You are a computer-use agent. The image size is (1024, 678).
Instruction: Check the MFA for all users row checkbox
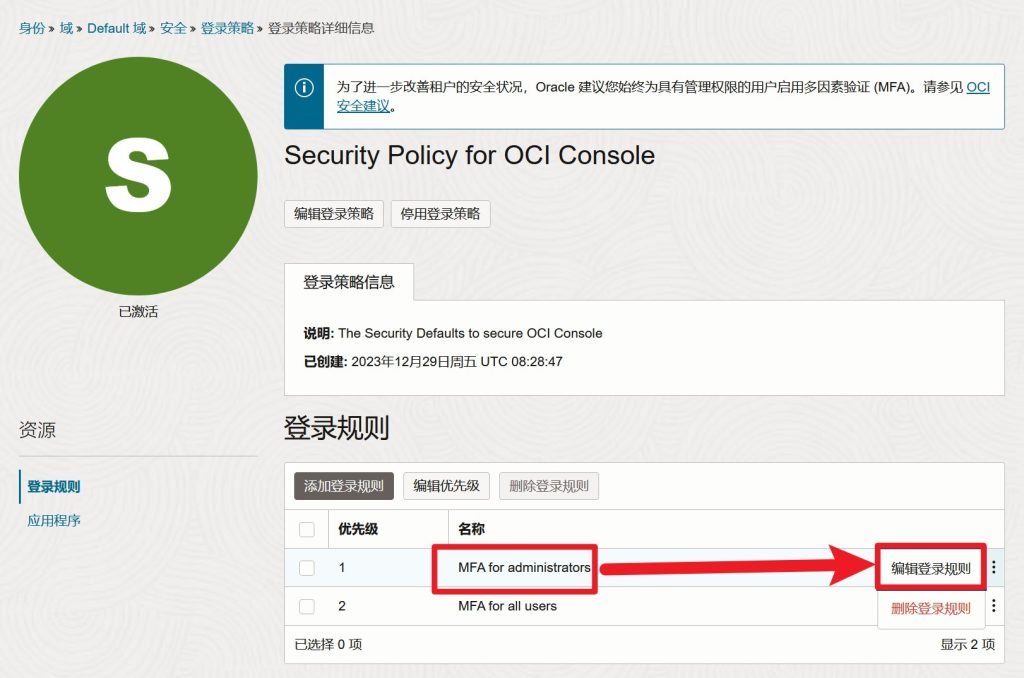point(307,606)
